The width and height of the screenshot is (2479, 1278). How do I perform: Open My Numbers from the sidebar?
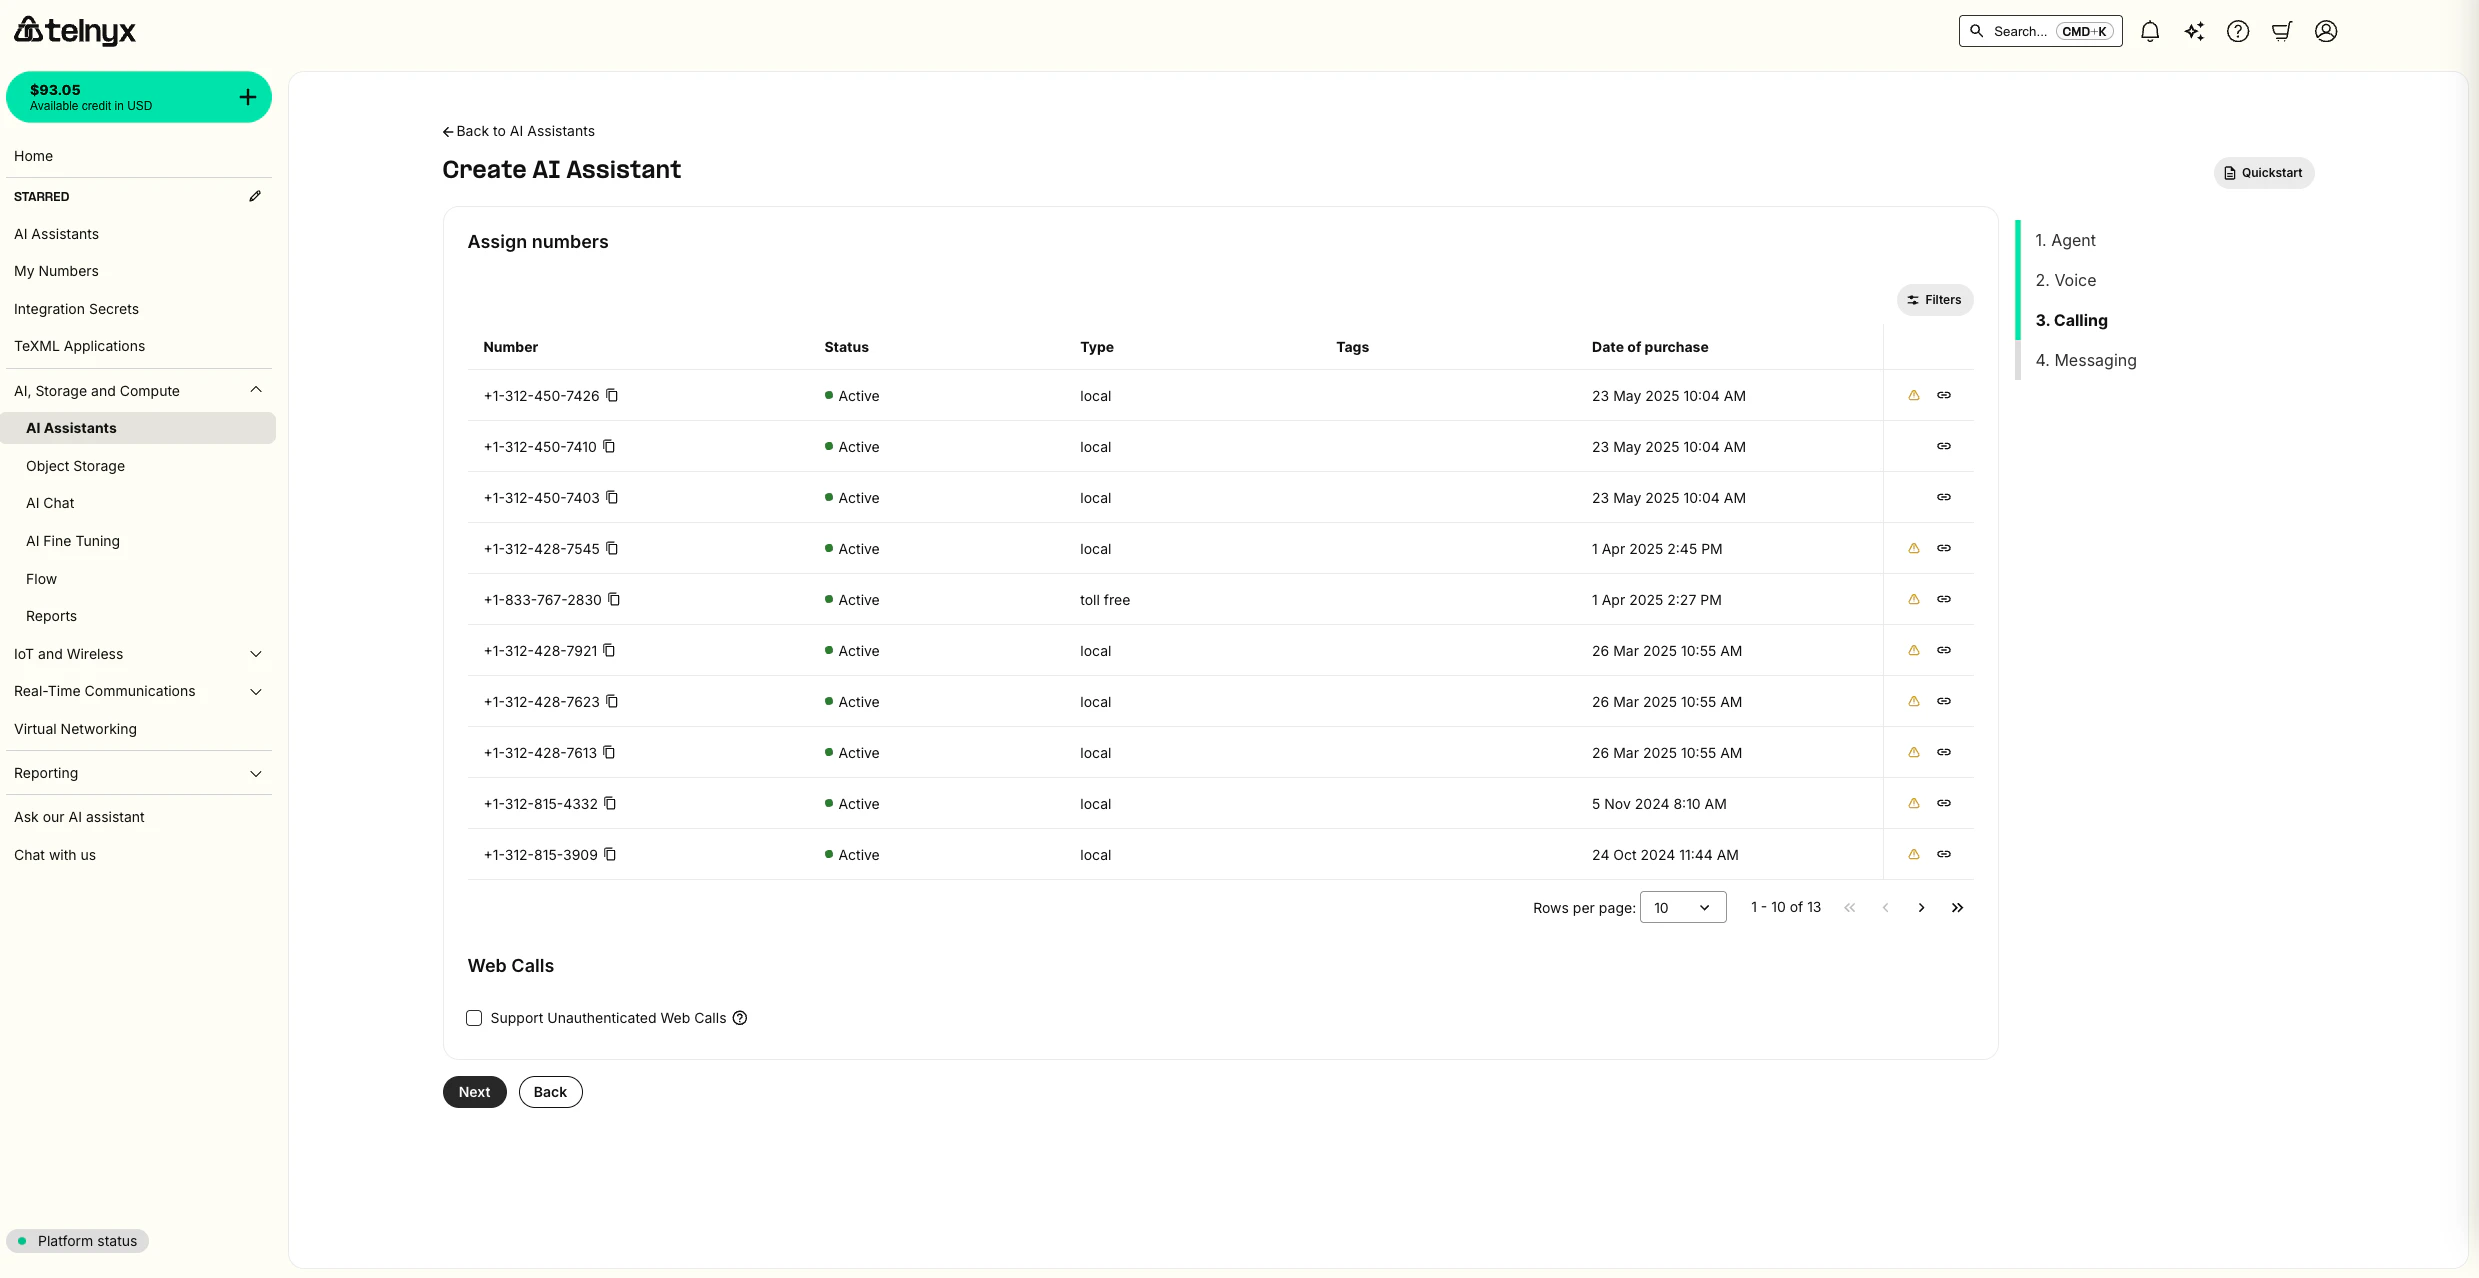tap(56, 271)
